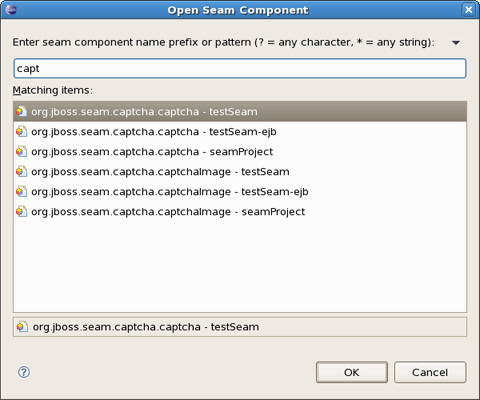Click the Eclipse icon in the title bar
This screenshot has width=480, height=400.
11,9
